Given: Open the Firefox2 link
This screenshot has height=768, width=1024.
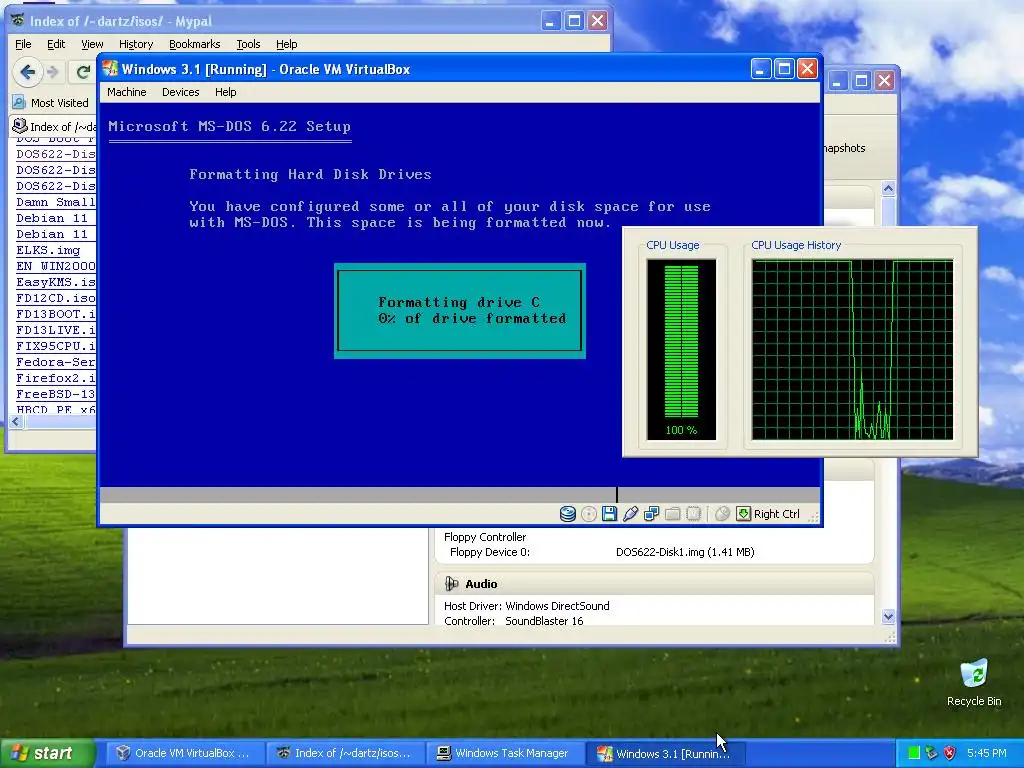Looking at the screenshot, I should coord(56,378).
